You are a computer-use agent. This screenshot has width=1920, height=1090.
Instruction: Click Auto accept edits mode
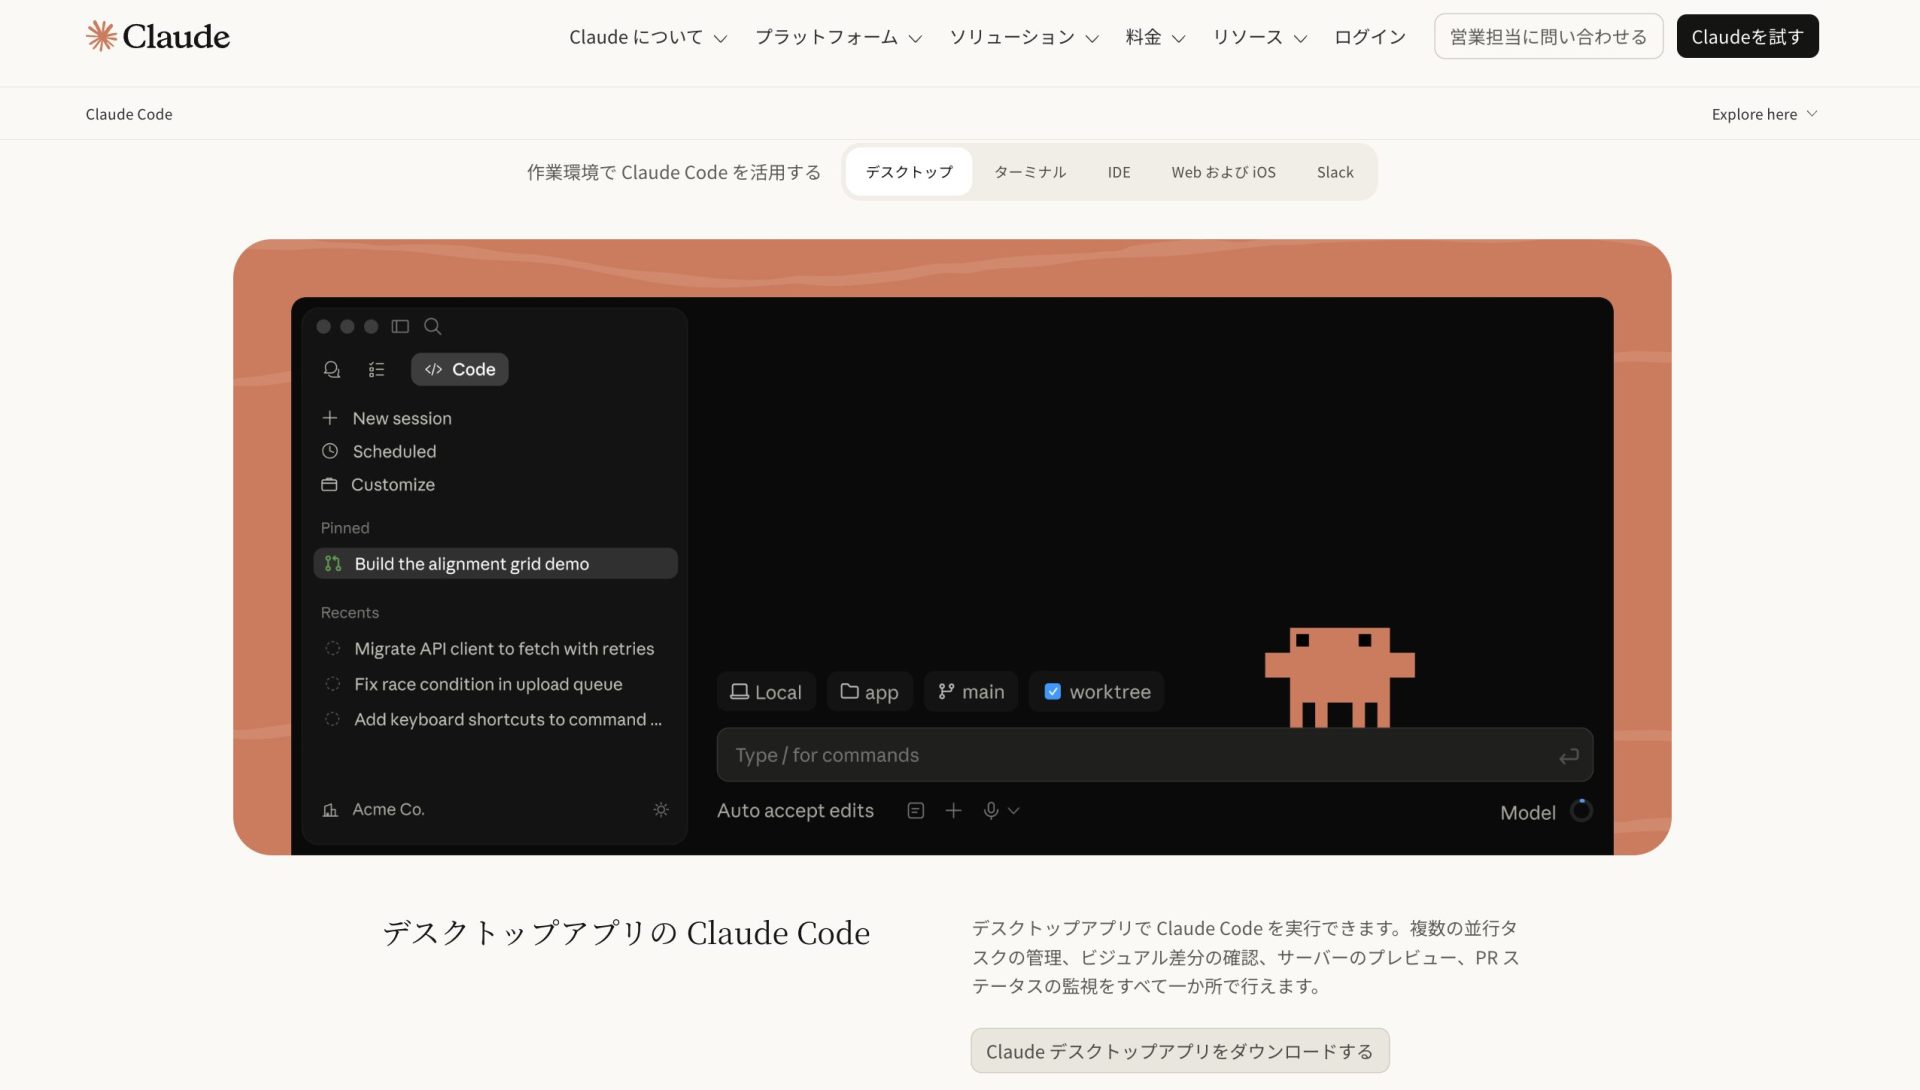click(x=795, y=811)
